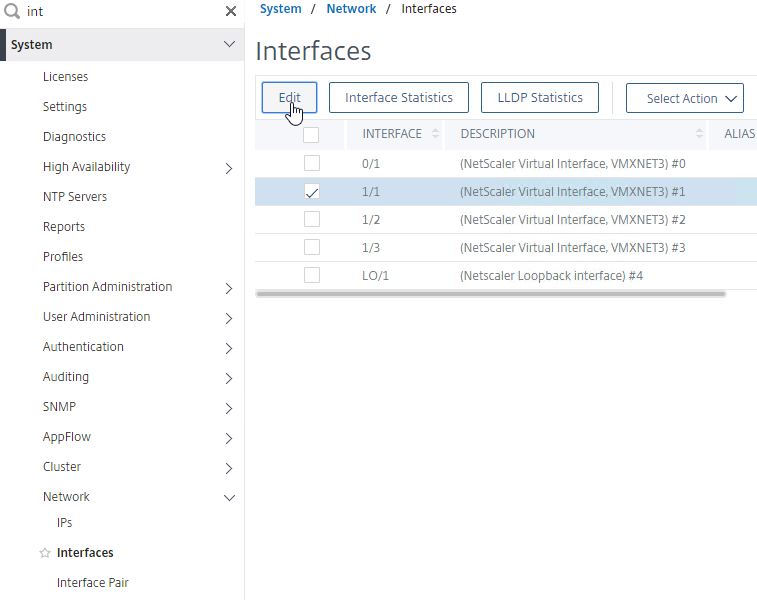Viewport: 757px width, 600px height.
Task: Open Reports in the sidebar
Action: (64, 227)
